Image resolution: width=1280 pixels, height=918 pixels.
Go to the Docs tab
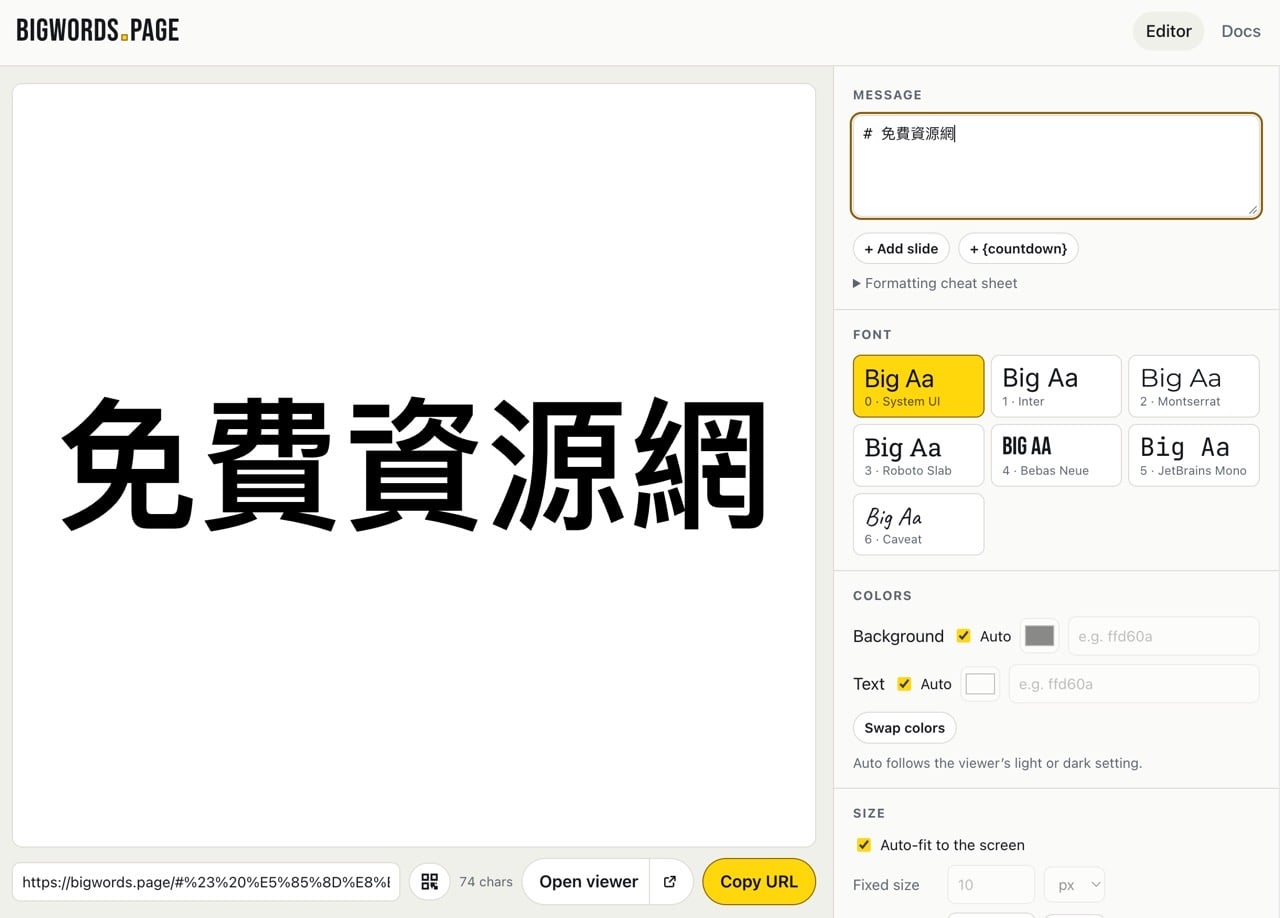[x=1241, y=31]
